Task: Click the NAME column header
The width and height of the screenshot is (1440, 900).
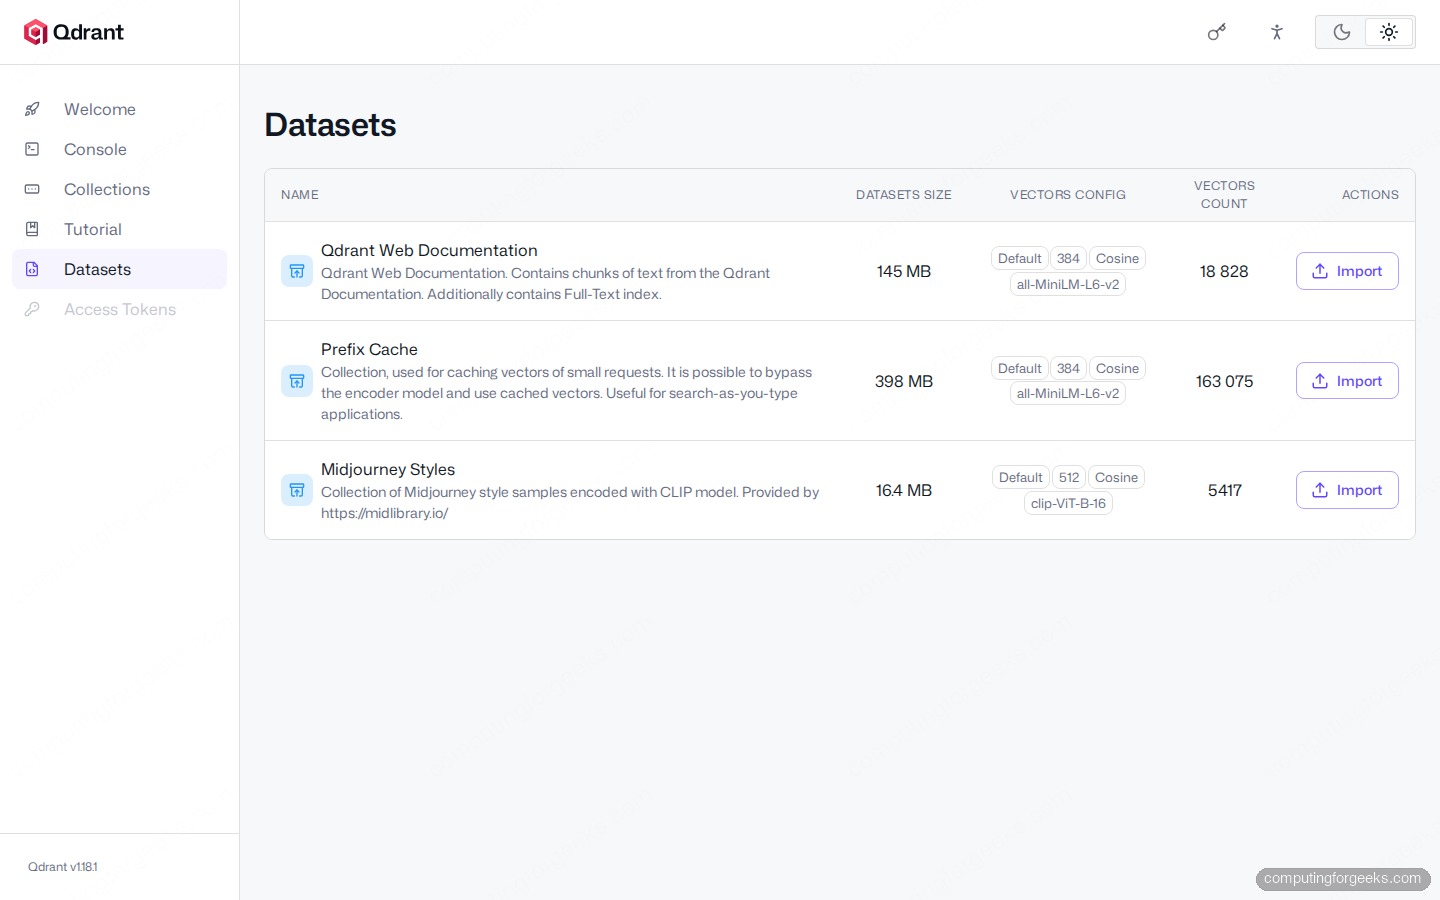Action: (x=300, y=195)
